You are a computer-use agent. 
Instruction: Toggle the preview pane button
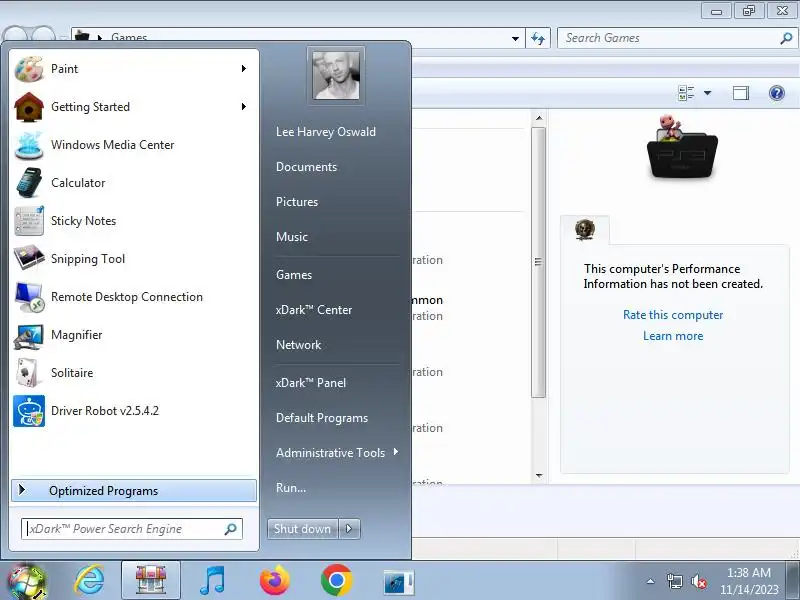pyautogui.click(x=741, y=93)
